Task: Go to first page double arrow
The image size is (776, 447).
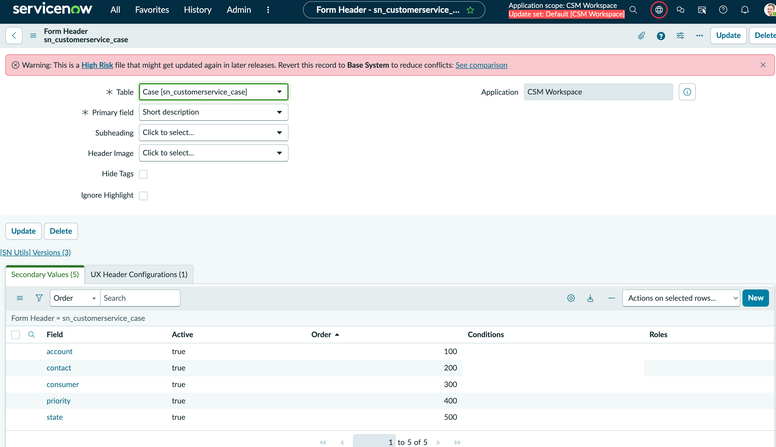Action: (x=323, y=442)
